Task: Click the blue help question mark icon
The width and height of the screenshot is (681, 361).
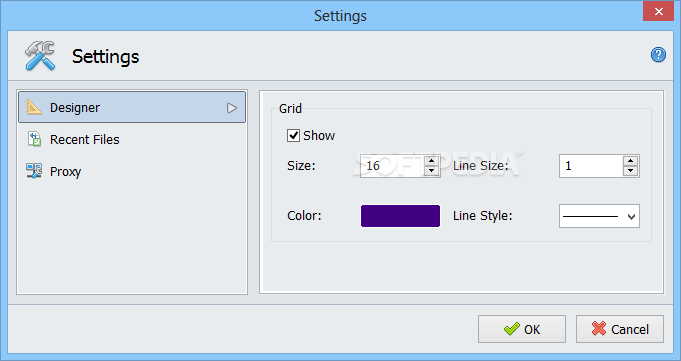Action: pos(658,55)
